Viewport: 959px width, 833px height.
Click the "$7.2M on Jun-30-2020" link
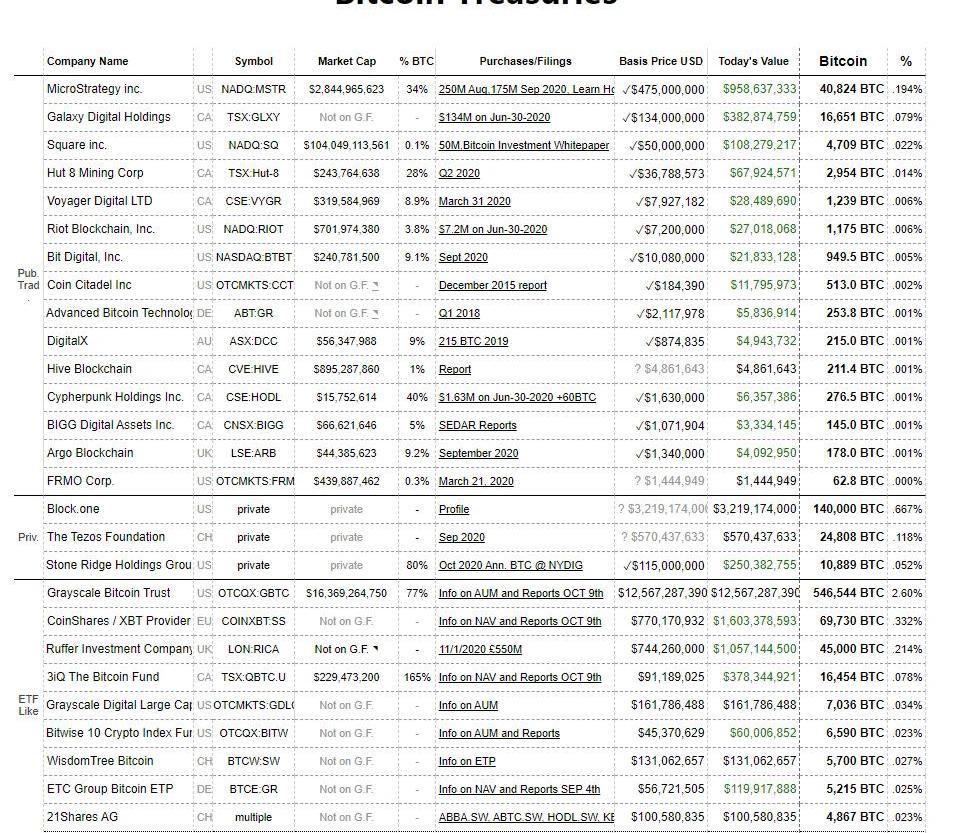pos(492,229)
